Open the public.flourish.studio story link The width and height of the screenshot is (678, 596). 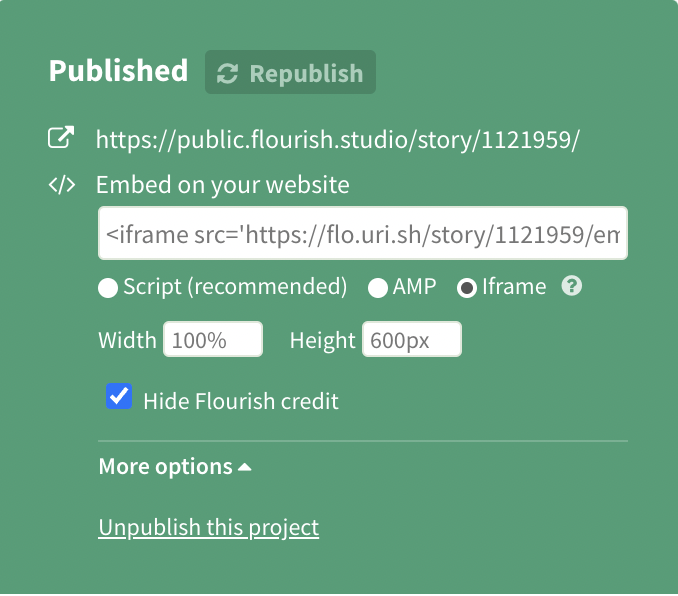point(337,140)
